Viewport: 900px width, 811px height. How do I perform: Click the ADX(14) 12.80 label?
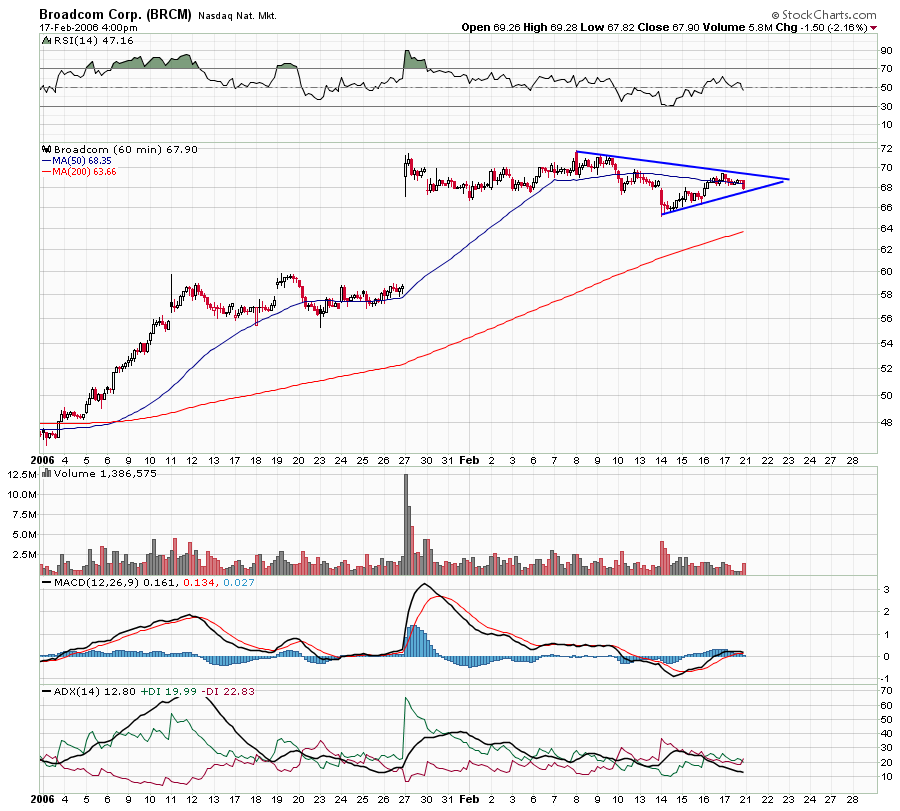pyautogui.click(x=95, y=692)
